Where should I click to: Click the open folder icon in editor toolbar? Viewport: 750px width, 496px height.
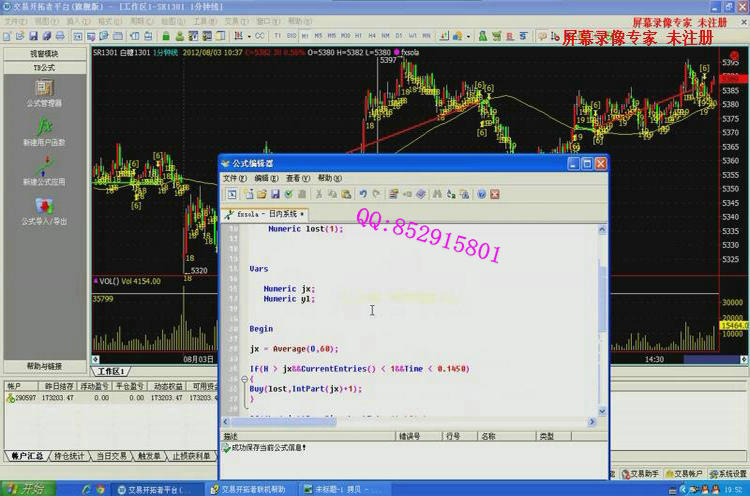[261, 194]
